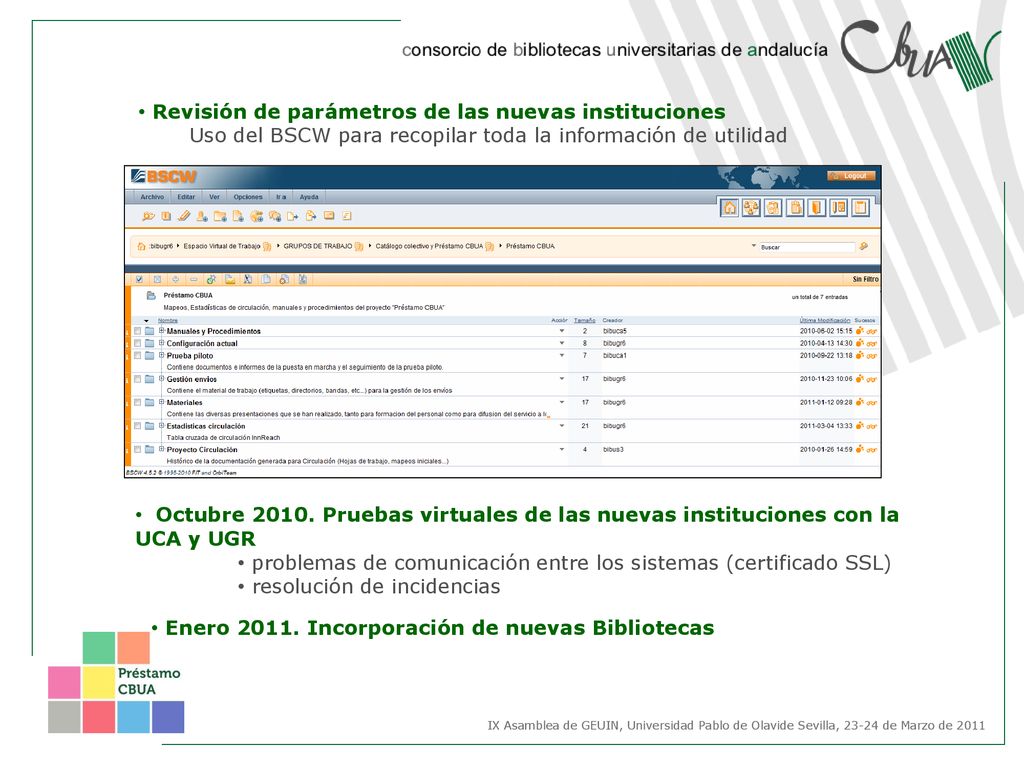Click the date 2011-01-12 09:28
The image size is (1024, 768).
(826, 402)
